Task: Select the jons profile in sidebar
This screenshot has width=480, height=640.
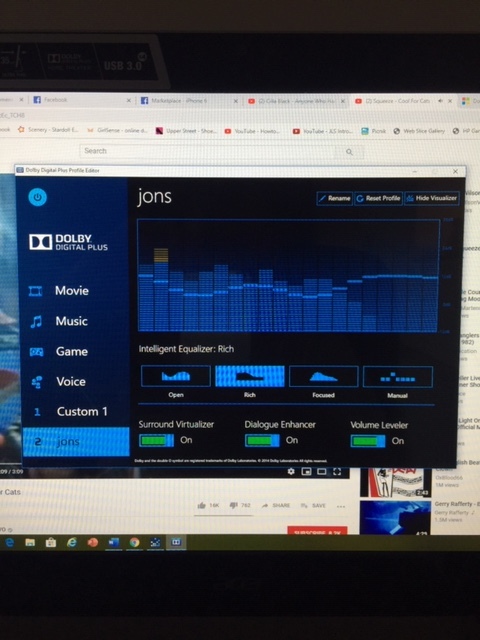Action: pyautogui.click(x=76, y=442)
